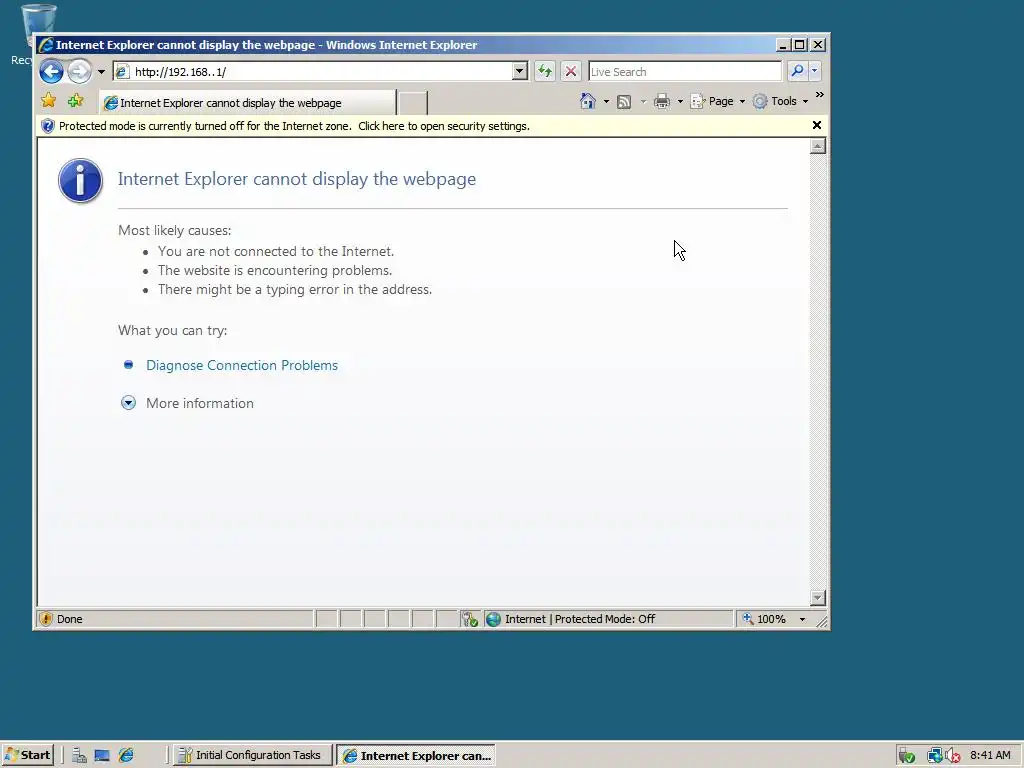The image size is (1024, 768).
Task: Click the Internet Explorer taskbar button
Action: pyautogui.click(x=416, y=756)
